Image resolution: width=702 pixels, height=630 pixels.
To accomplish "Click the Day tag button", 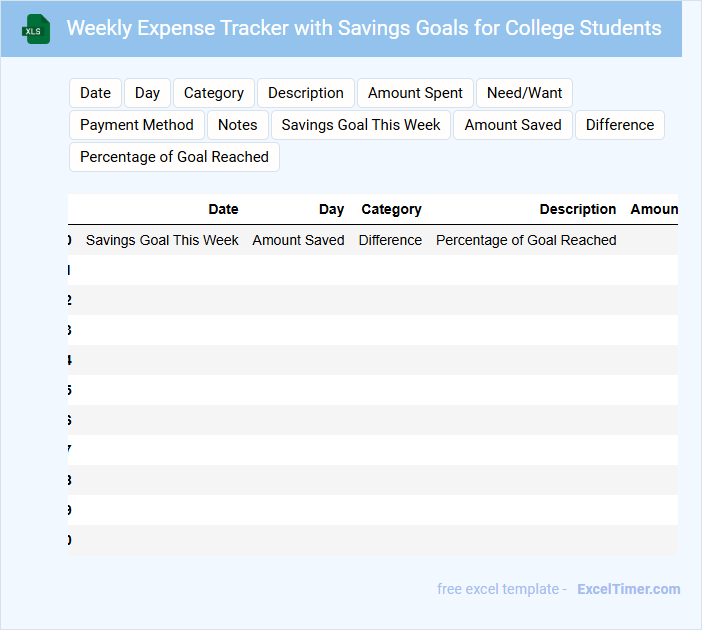I will coord(147,93).
